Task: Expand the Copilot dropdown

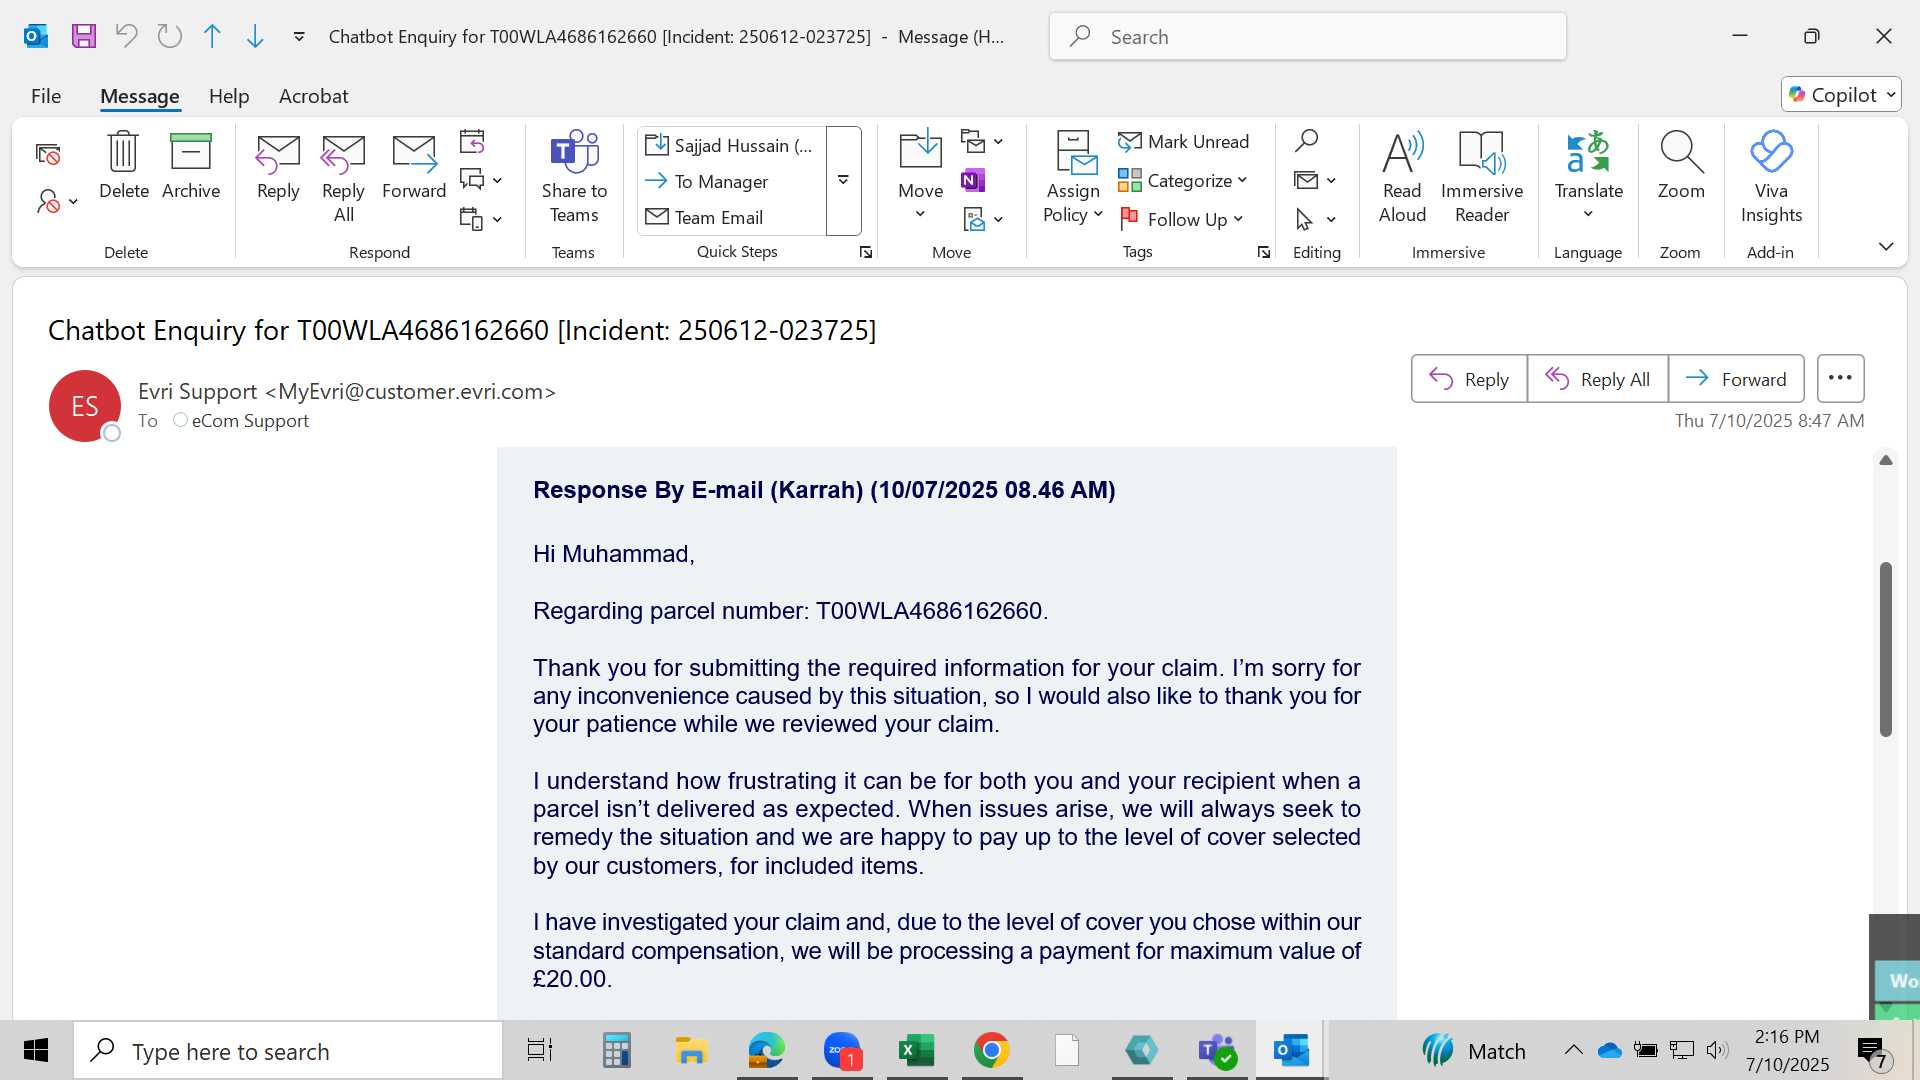Action: [x=1890, y=95]
